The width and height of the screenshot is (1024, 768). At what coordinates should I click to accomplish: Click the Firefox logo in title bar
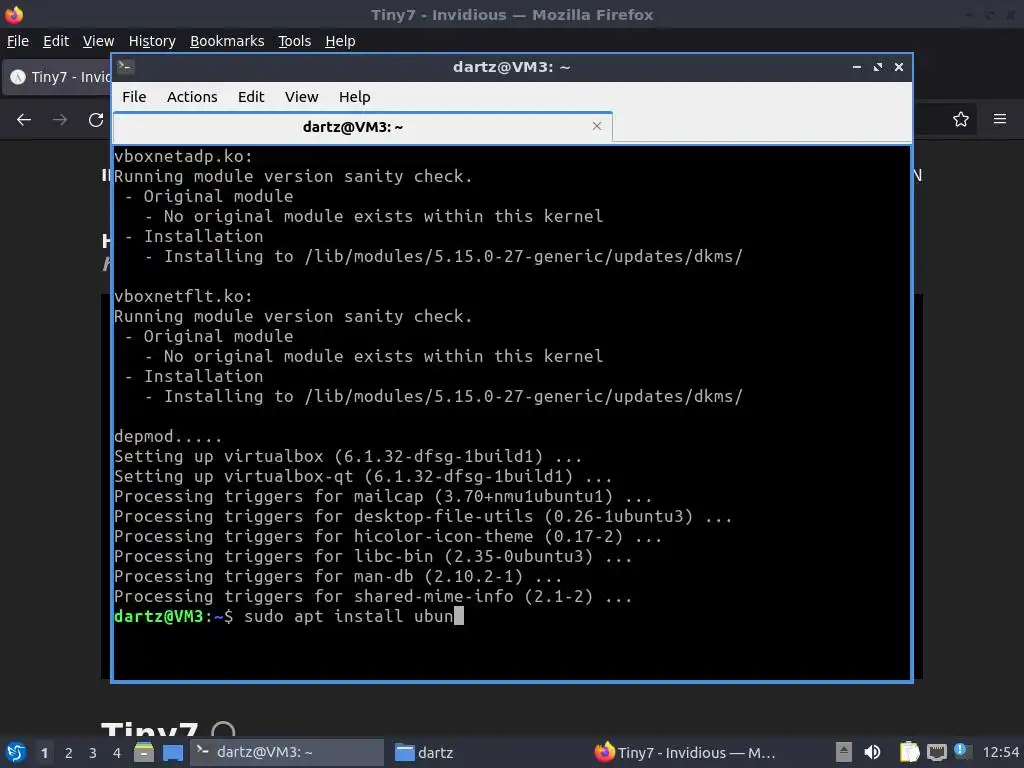[14, 14]
